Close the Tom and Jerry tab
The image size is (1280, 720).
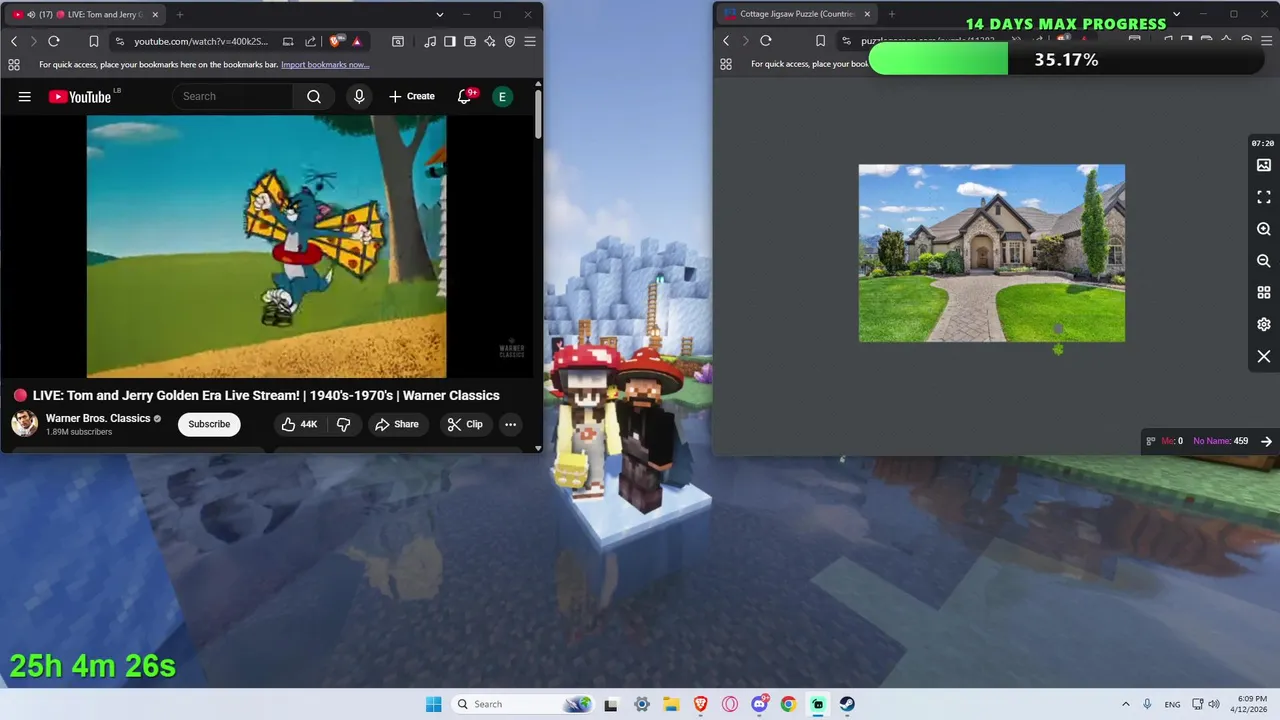point(155,15)
